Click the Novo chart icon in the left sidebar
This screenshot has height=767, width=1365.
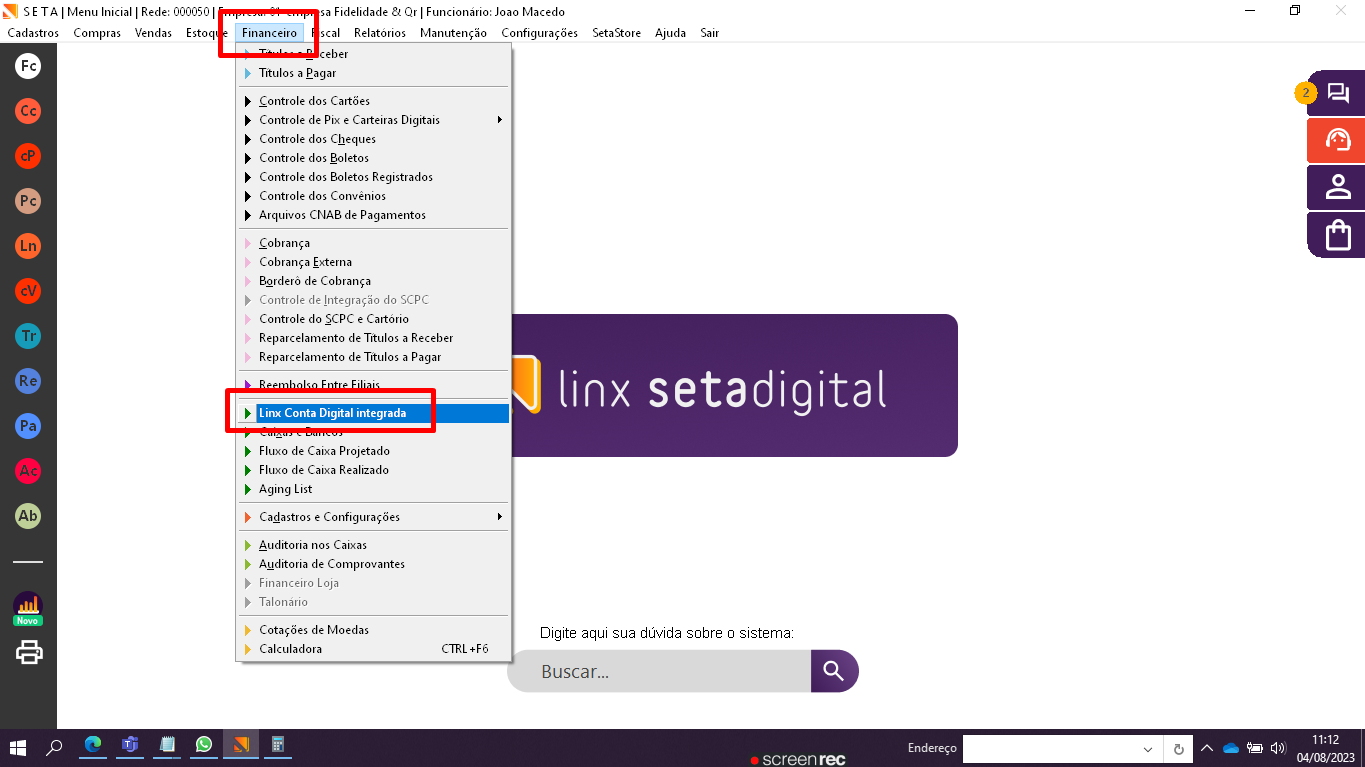click(x=27, y=607)
